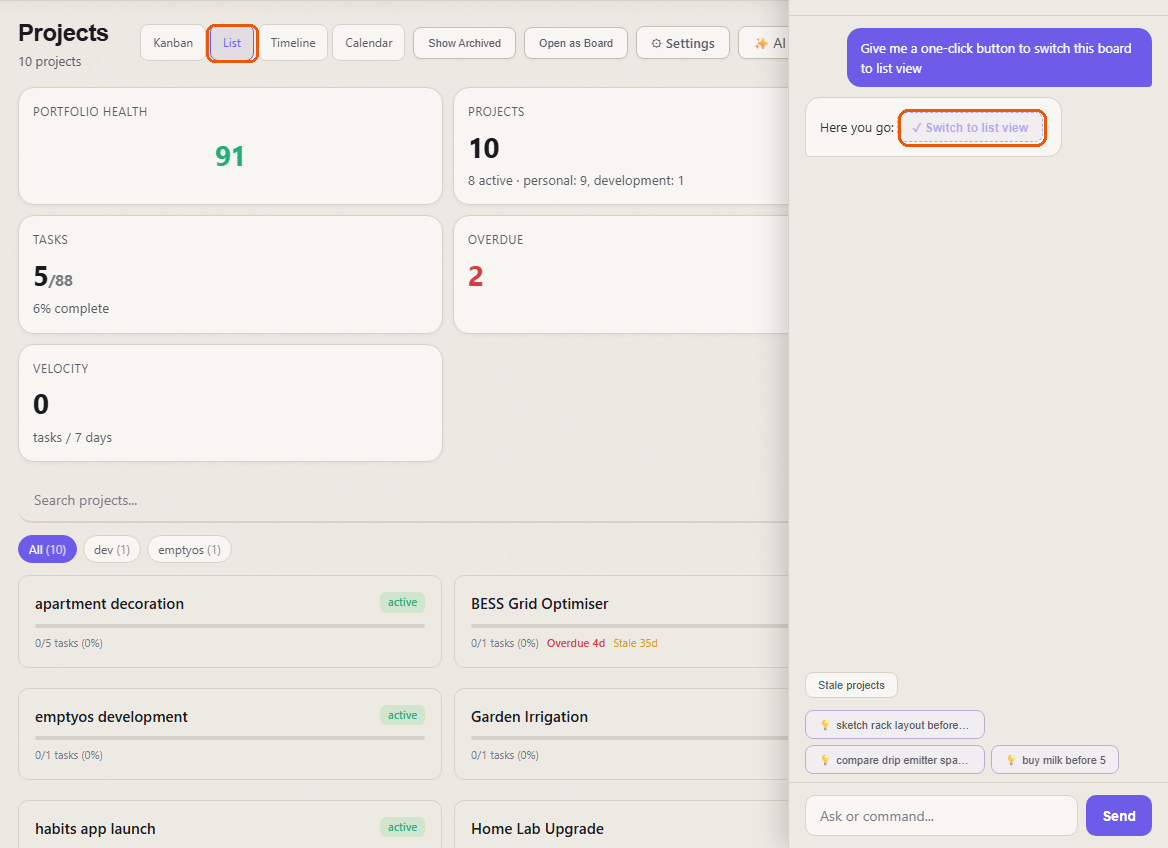Image resolution: width=1168 pixels, height=848 pixels.
Task: Click the Show Archived button
Action: point(465,43)
